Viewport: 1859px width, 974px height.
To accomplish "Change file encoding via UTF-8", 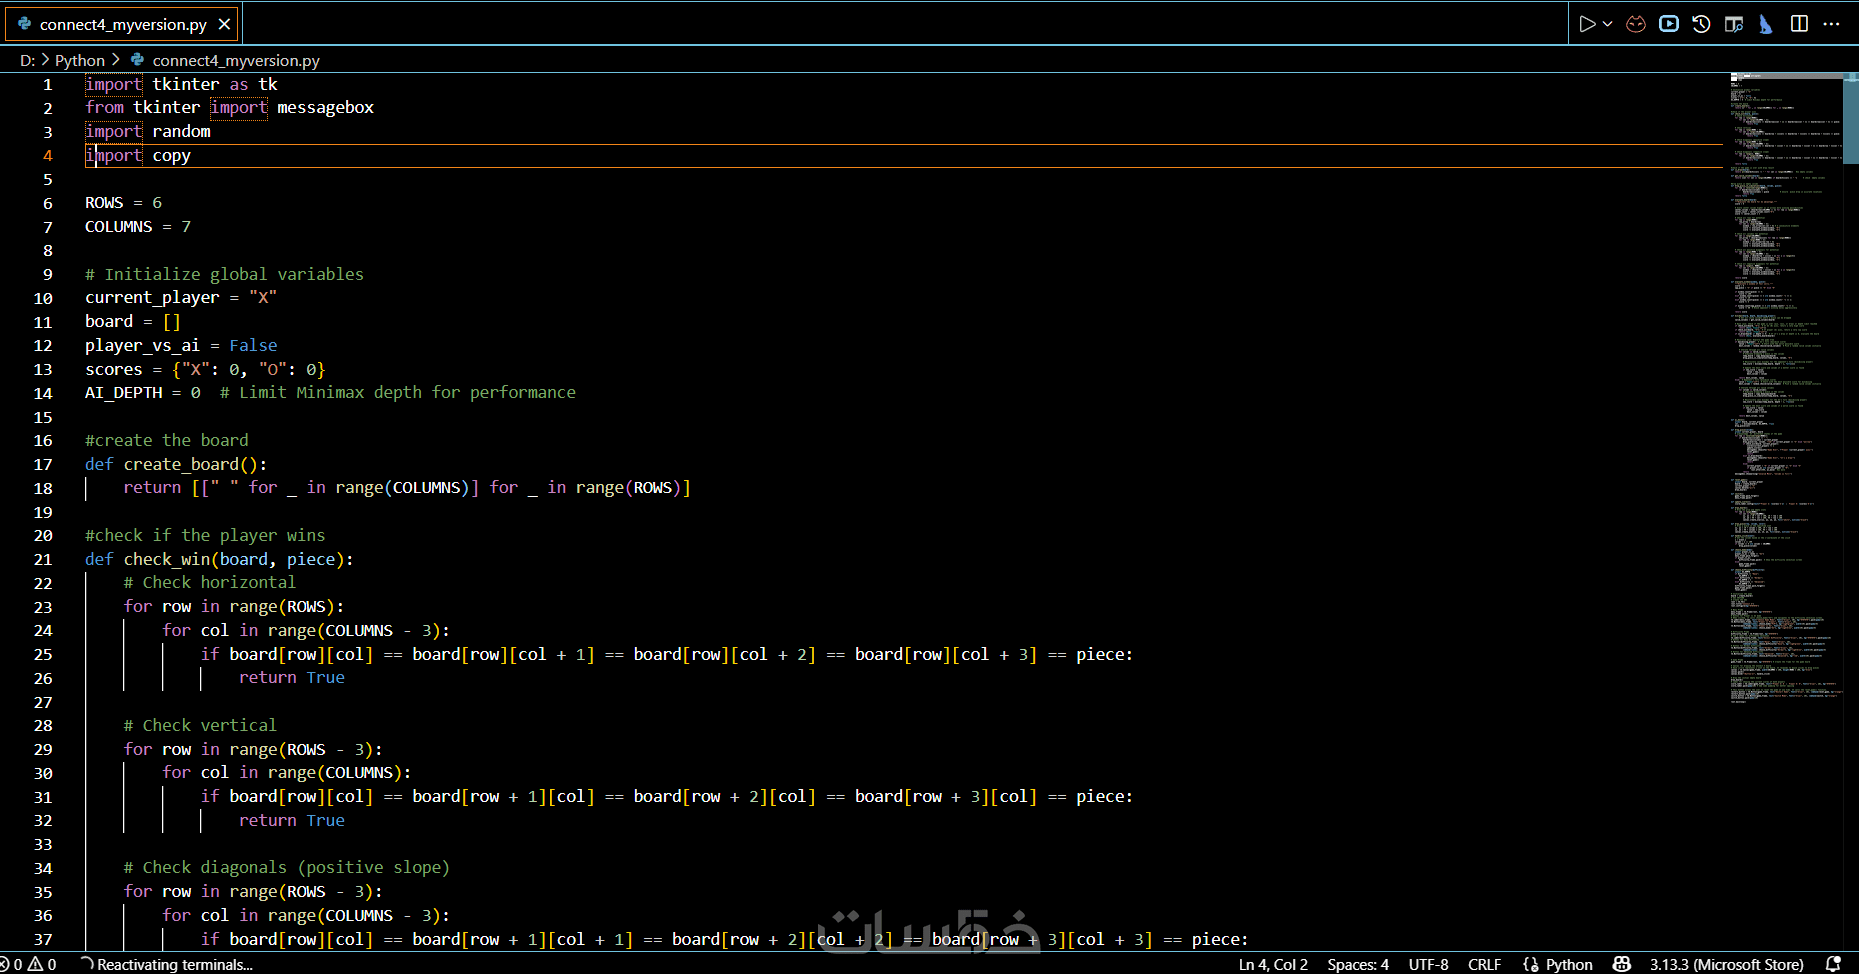I will [x=1428, y=964].
